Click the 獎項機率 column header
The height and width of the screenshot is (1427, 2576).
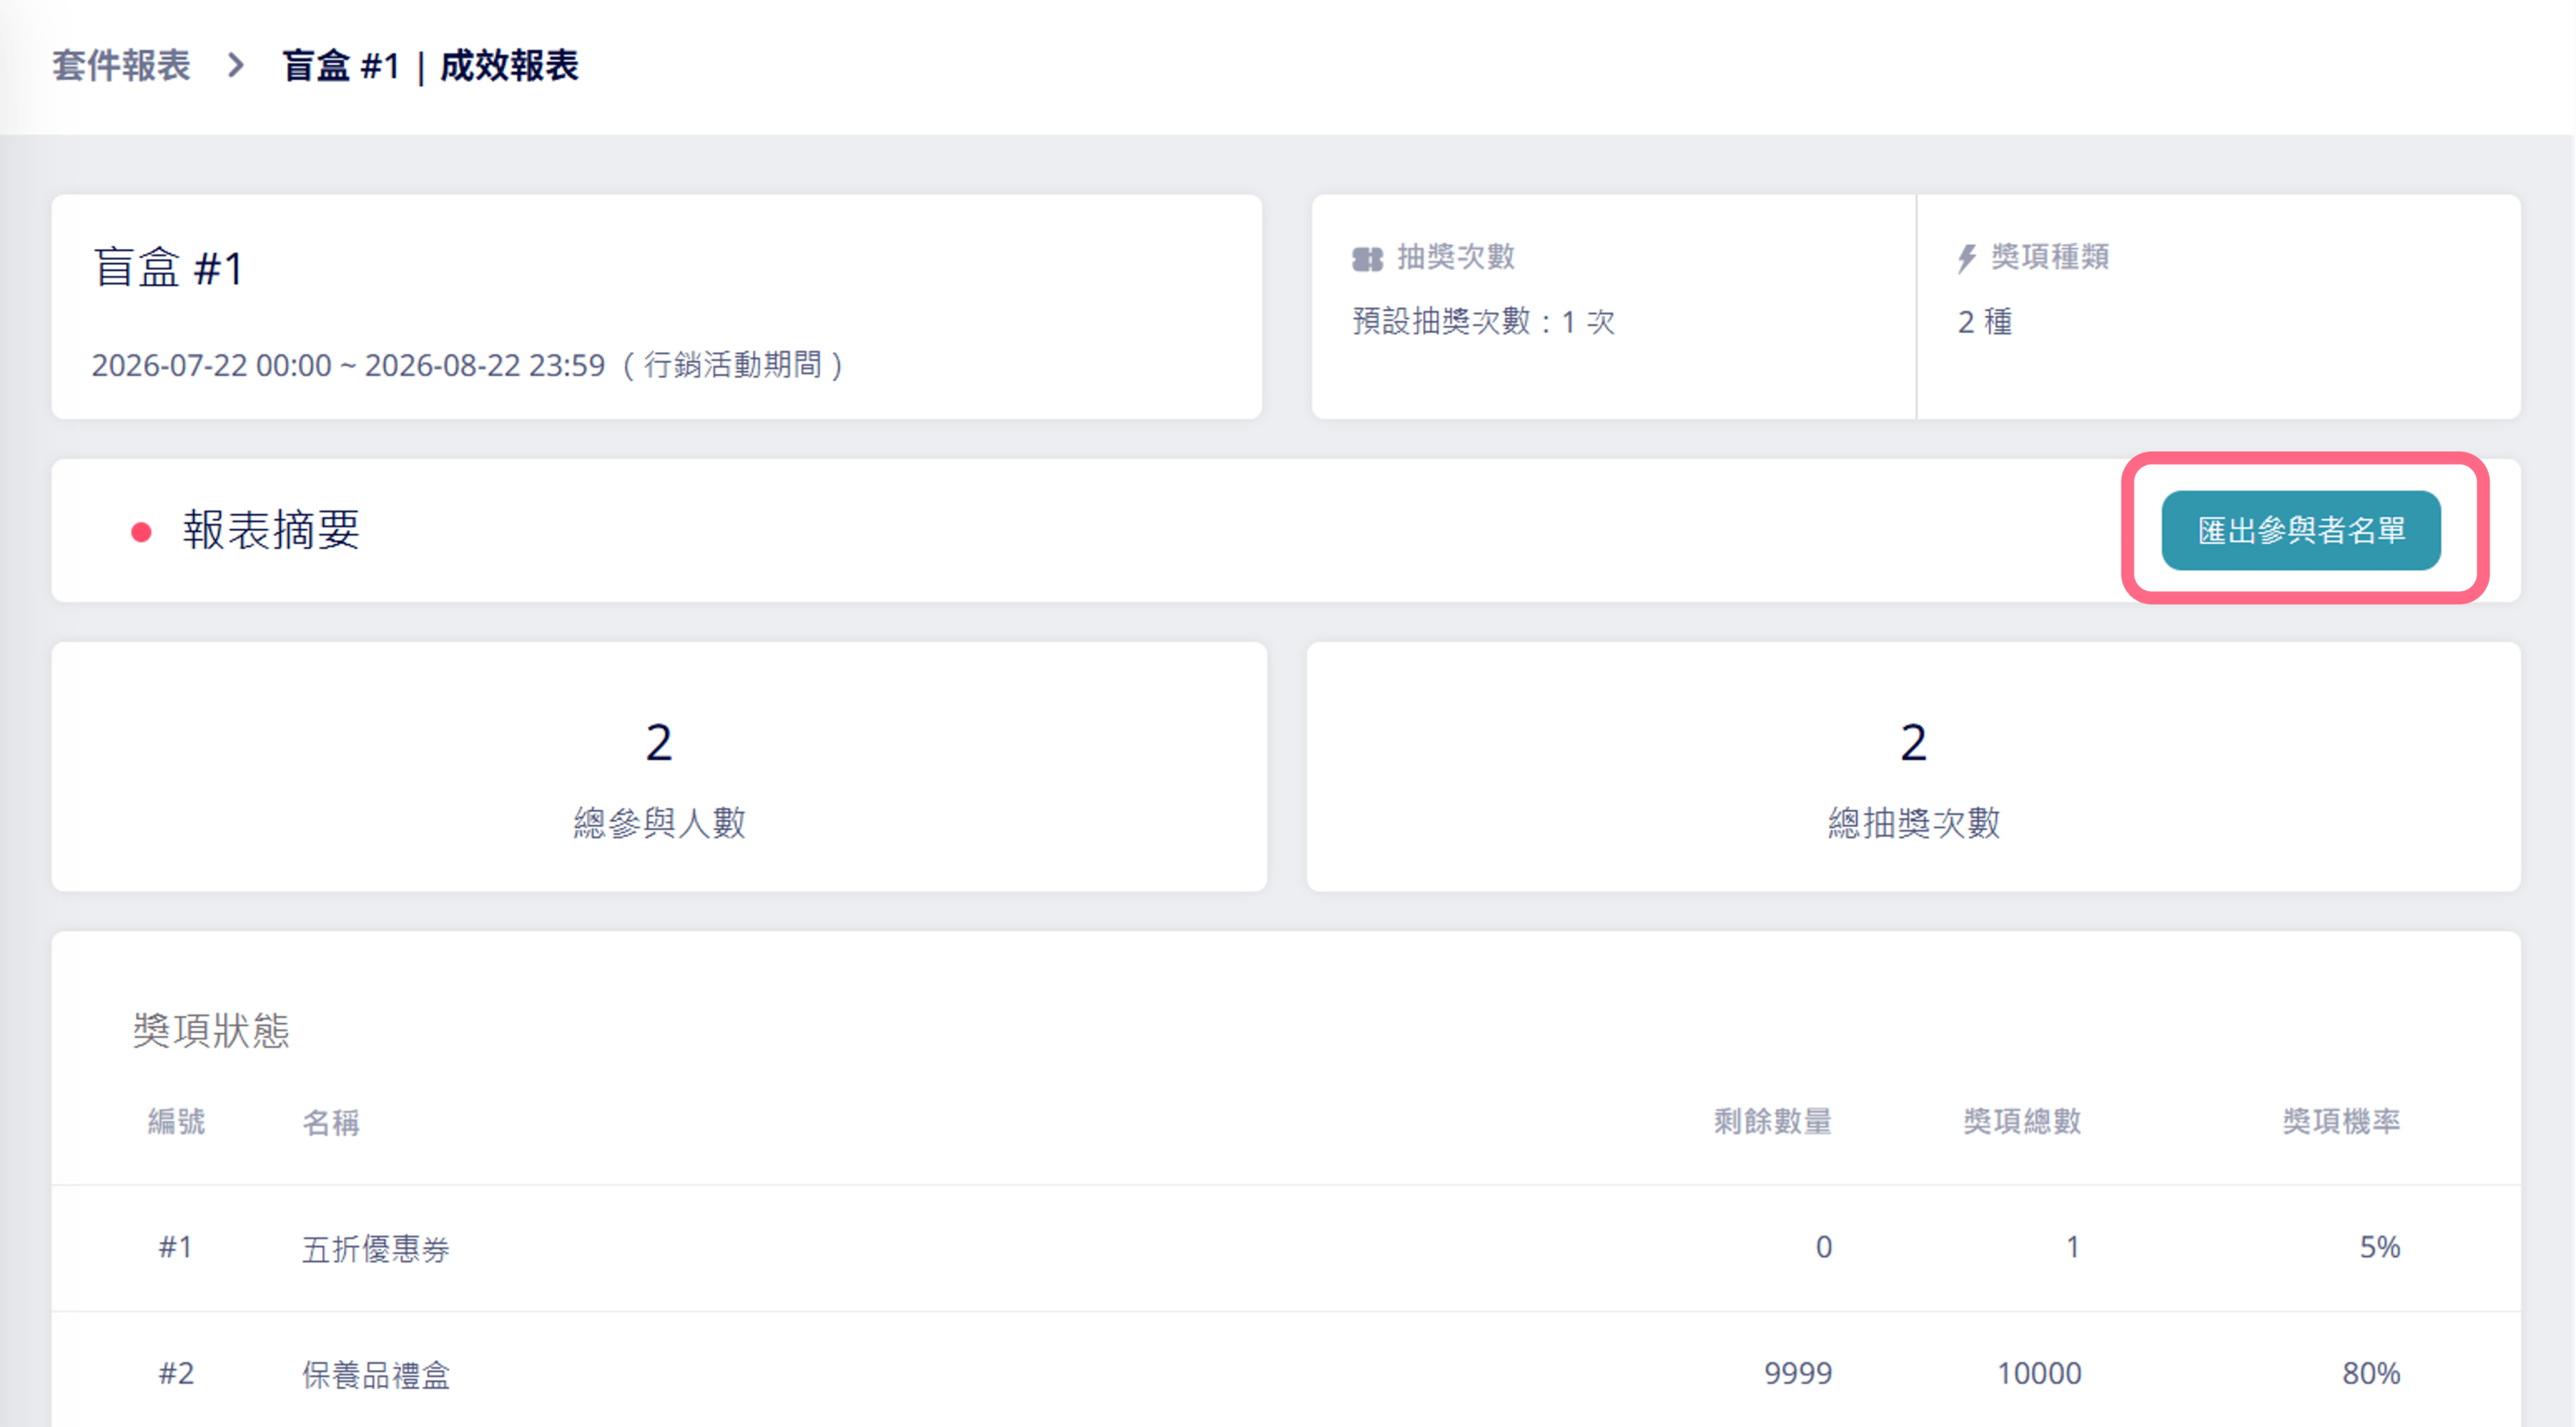point(2341,1122)
